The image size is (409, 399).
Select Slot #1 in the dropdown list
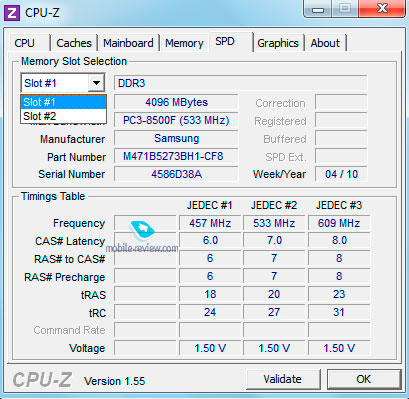click(63, 102)
